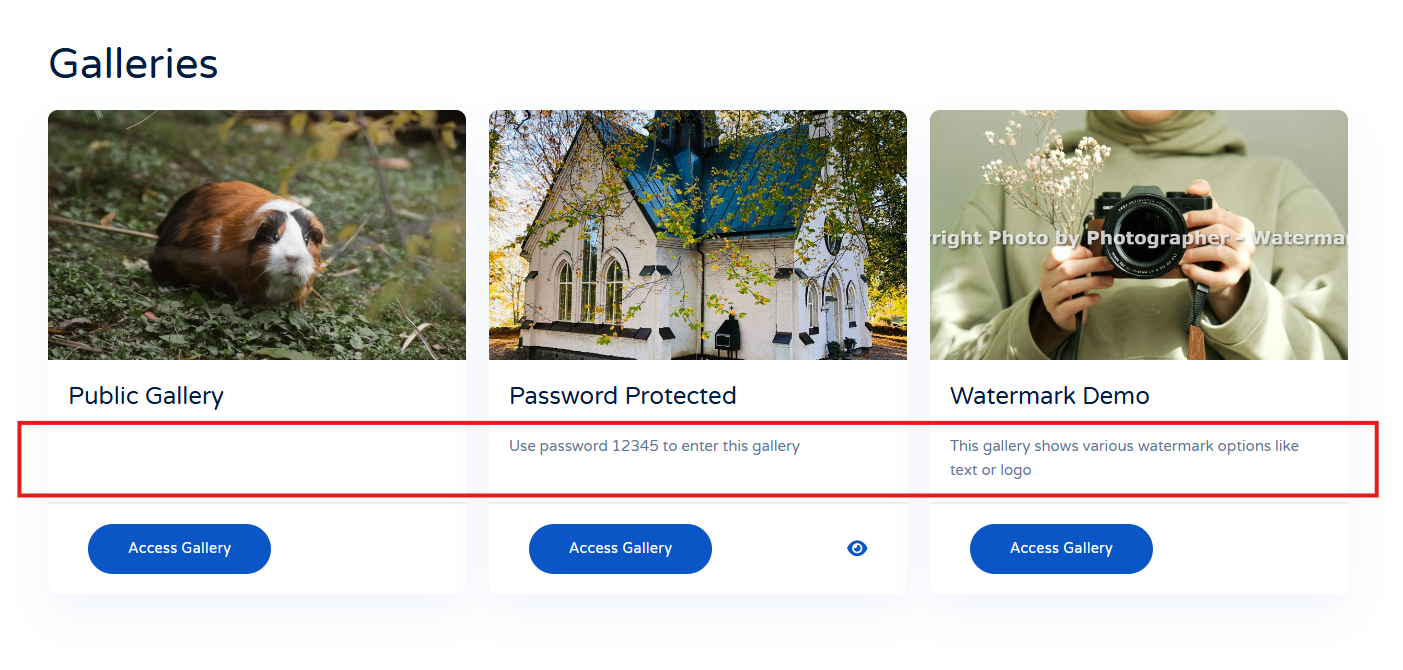The height and width of the screenshot is (670, 1403).
Task: Open the Public Gallery via Access Gallery button
Action: [x=179, y=549]
